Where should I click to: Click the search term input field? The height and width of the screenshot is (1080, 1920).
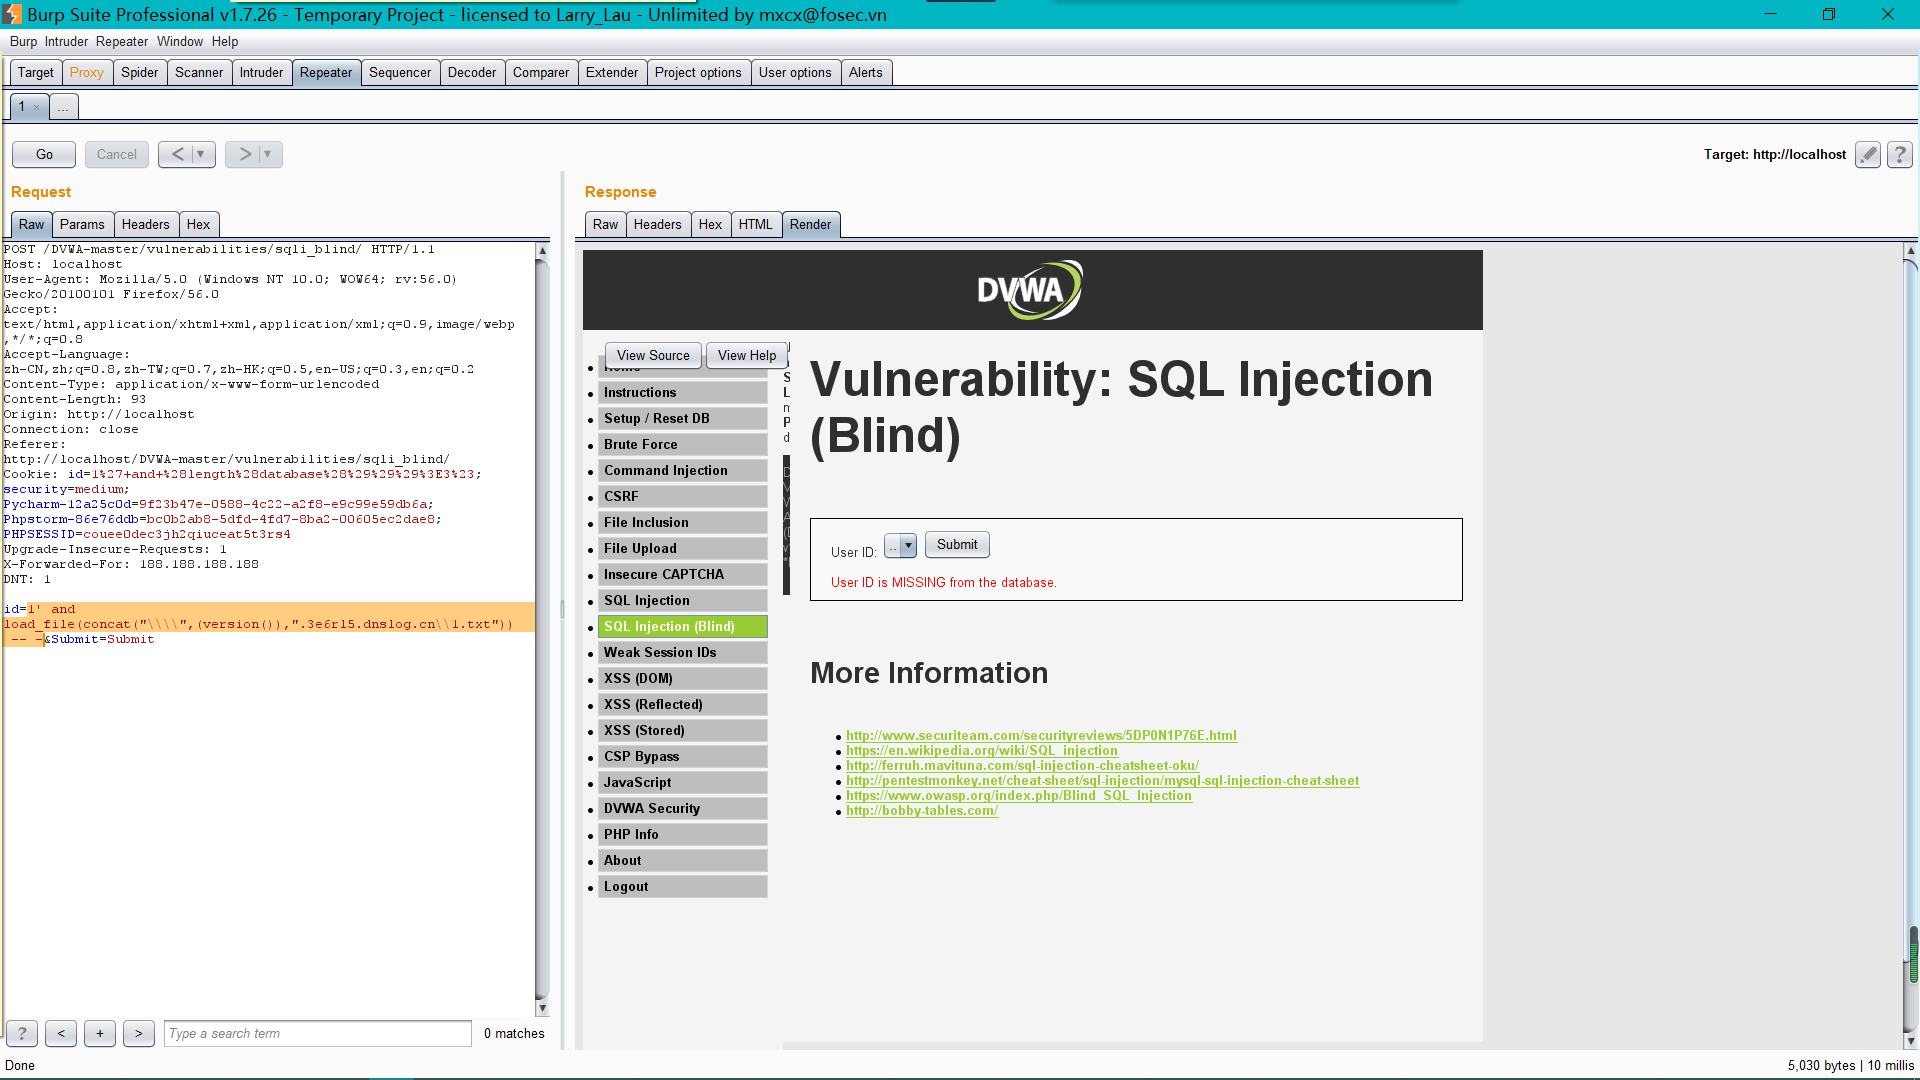[317, 1033]
